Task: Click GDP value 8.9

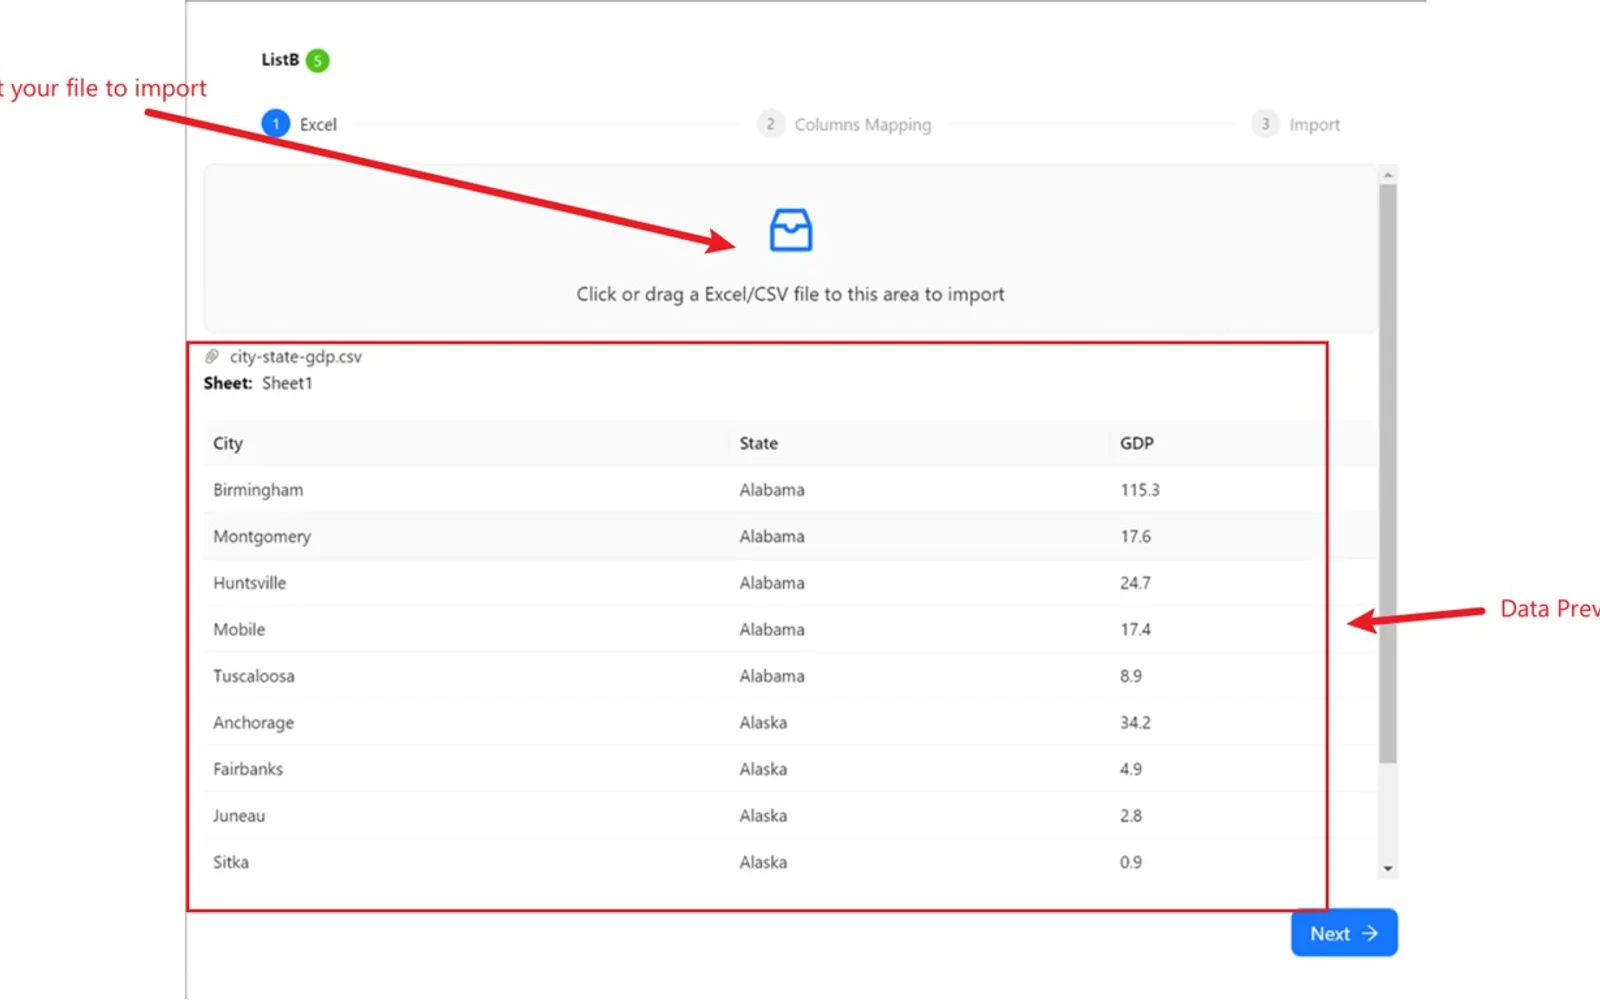Action: click(1131, 676)
